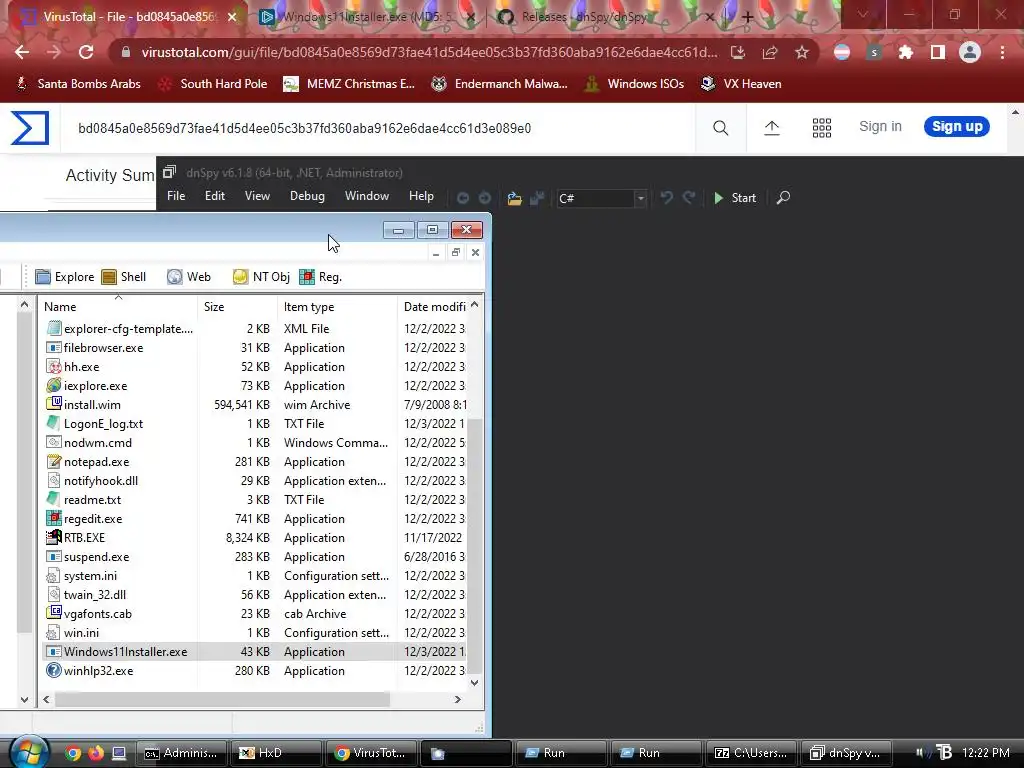This screenshot has width=1024, height=768.
Task: Click the VirusTotal Sign in link
Action: tap(880, 127)
